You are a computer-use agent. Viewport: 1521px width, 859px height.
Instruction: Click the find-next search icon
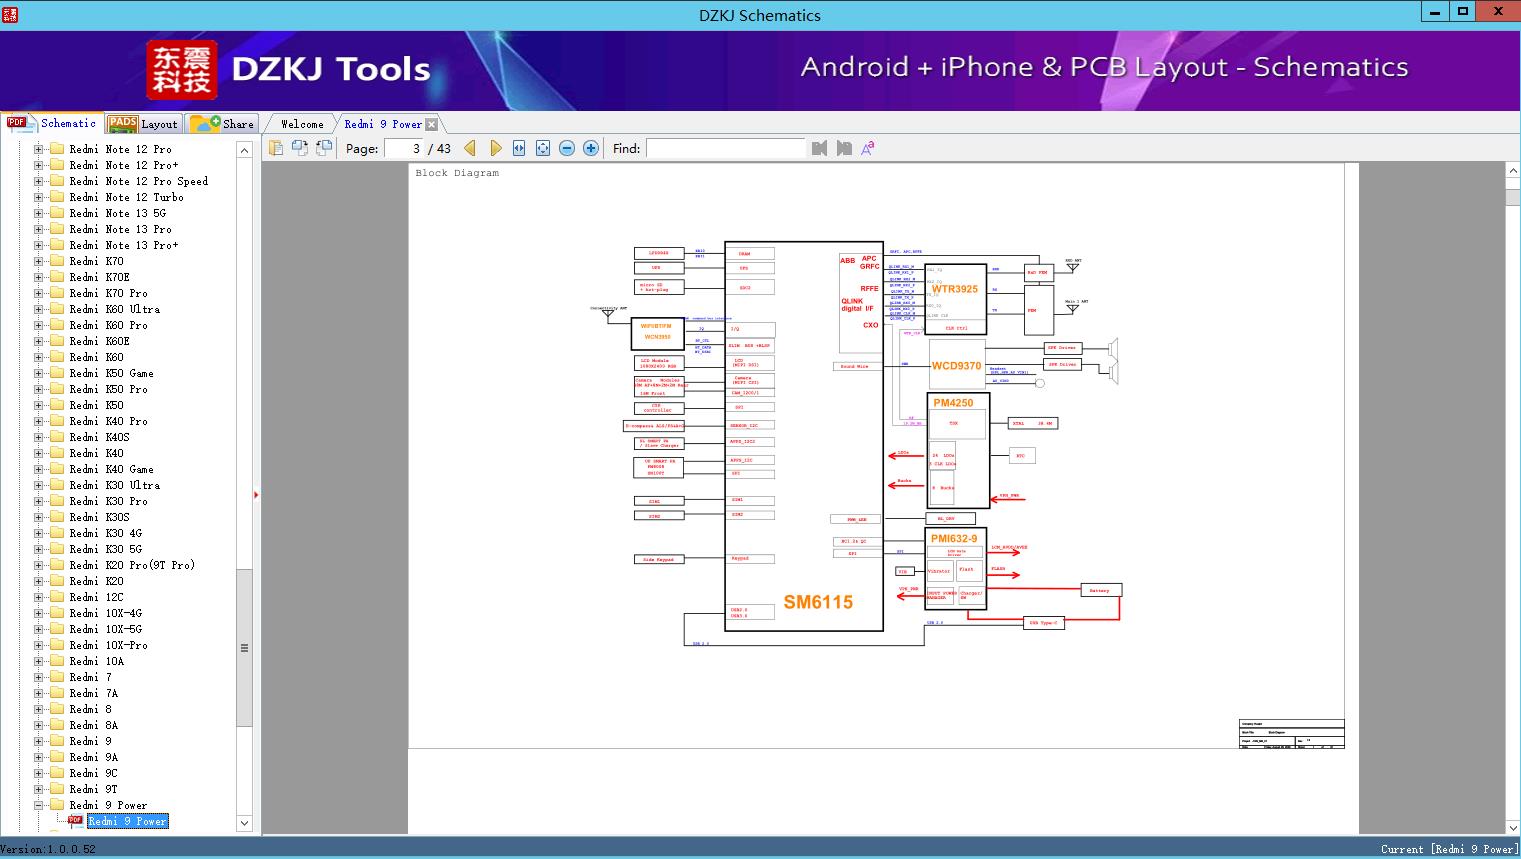pos(843,147)
